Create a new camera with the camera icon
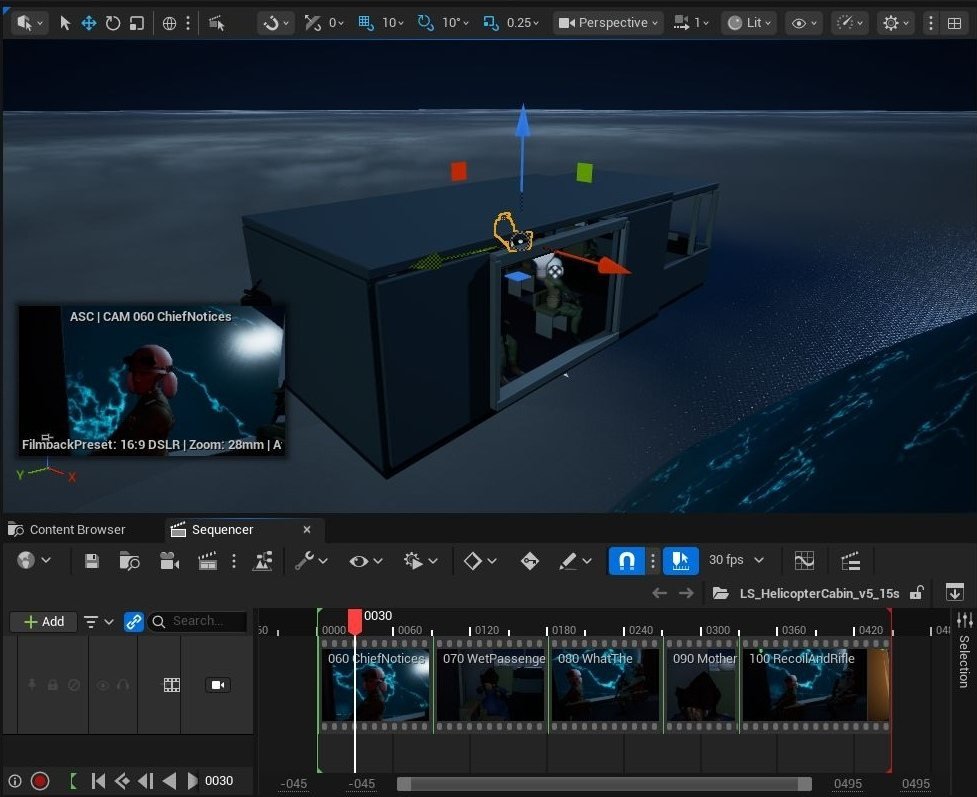977x797 pixels. pyautogui.click(x=169, y=561)
